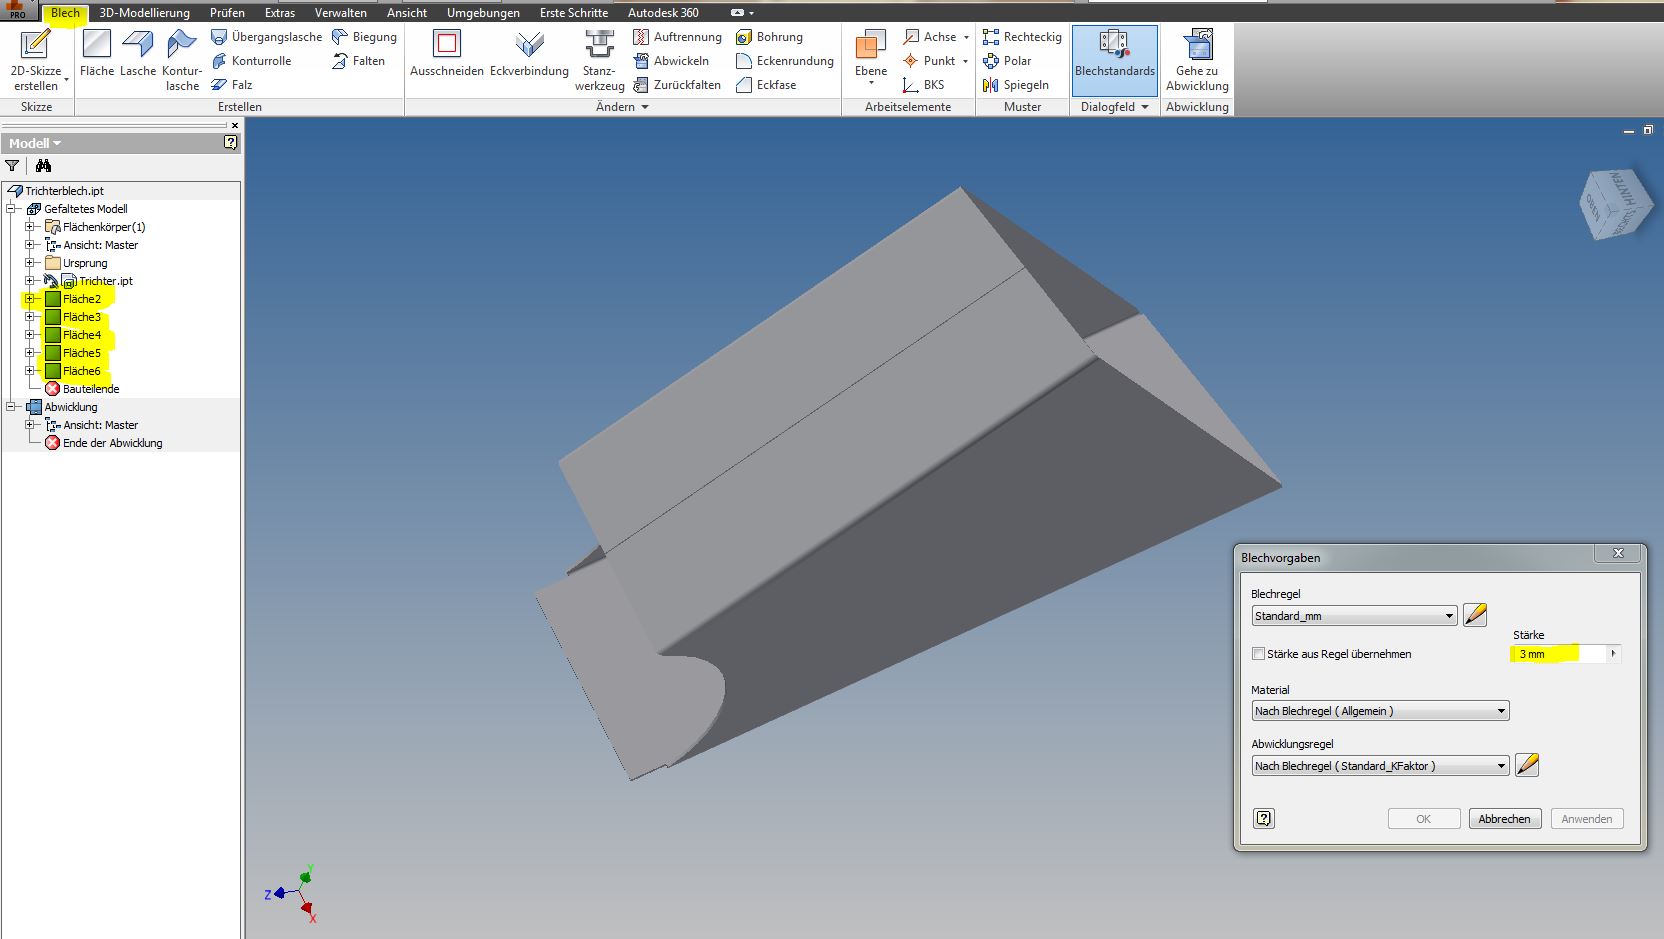Click the Stärke 3 mm input field

pos(1558,654)
